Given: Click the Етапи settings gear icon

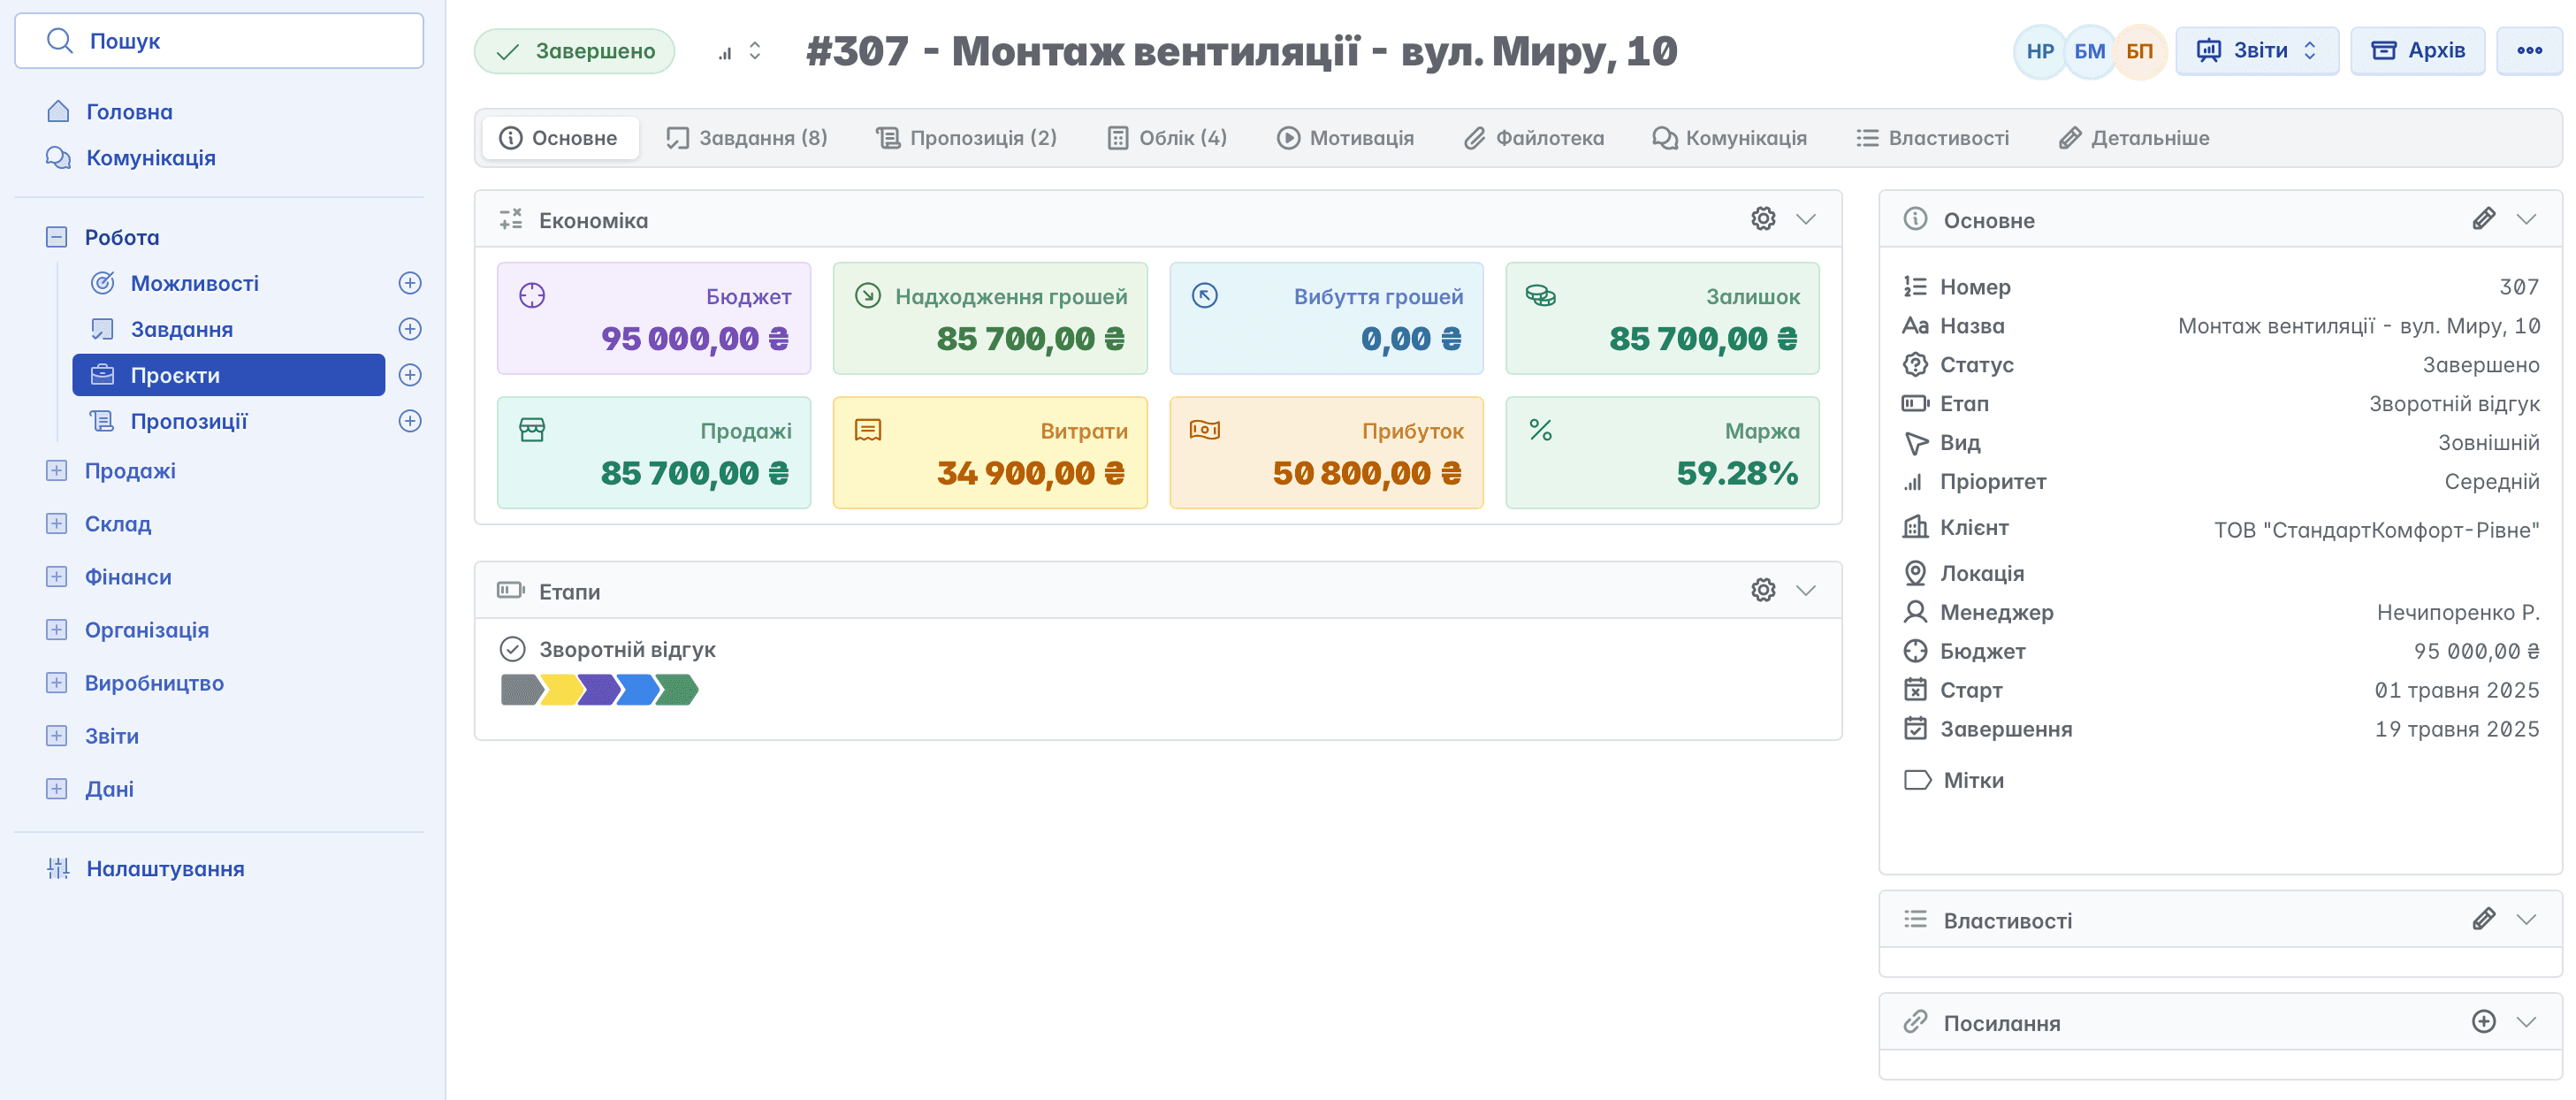Looking at the screenshot, I should [1763, 590].
